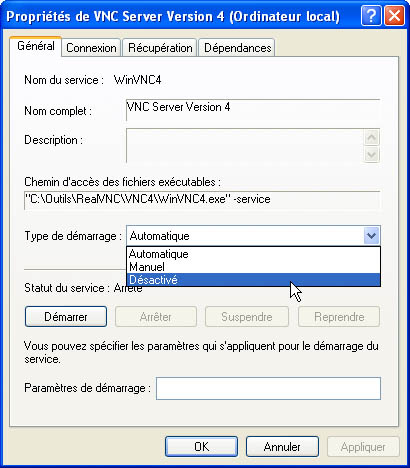Viewport: 410px width, 468px height.
Task: Click the Type de démarrage combo box
Action: coord(253,236)
